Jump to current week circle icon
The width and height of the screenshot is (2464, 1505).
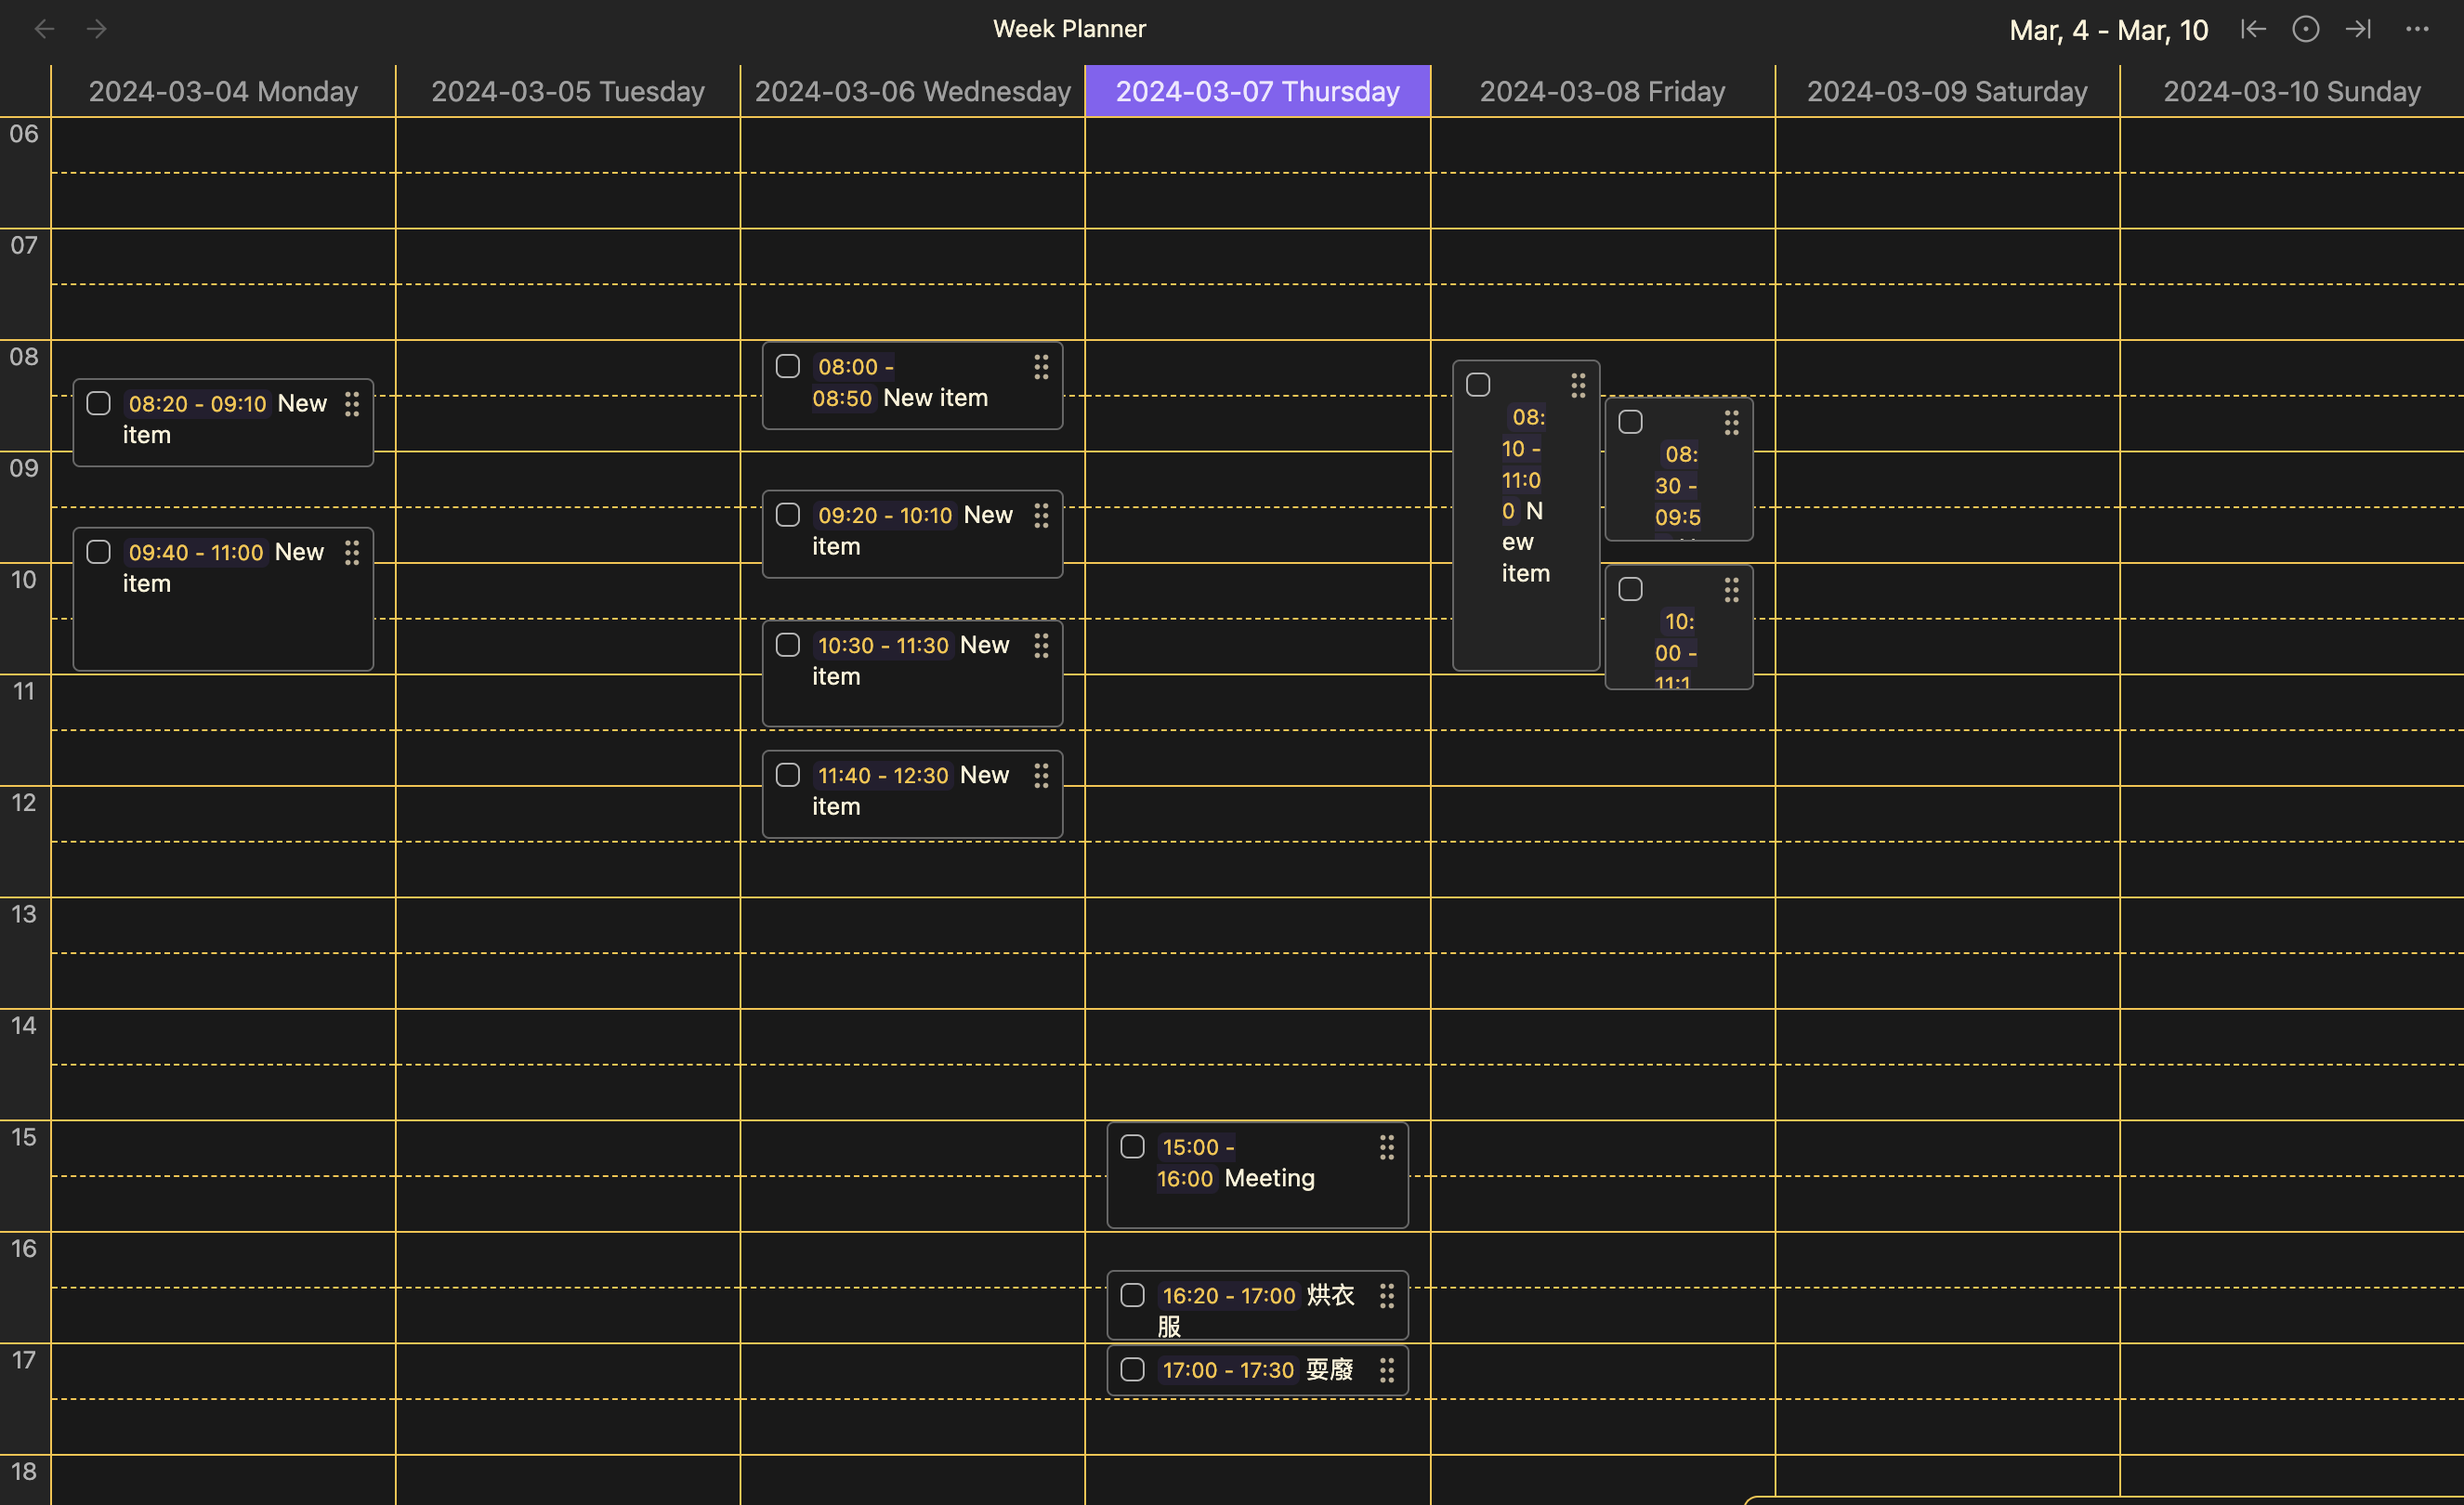[2305, 29]
